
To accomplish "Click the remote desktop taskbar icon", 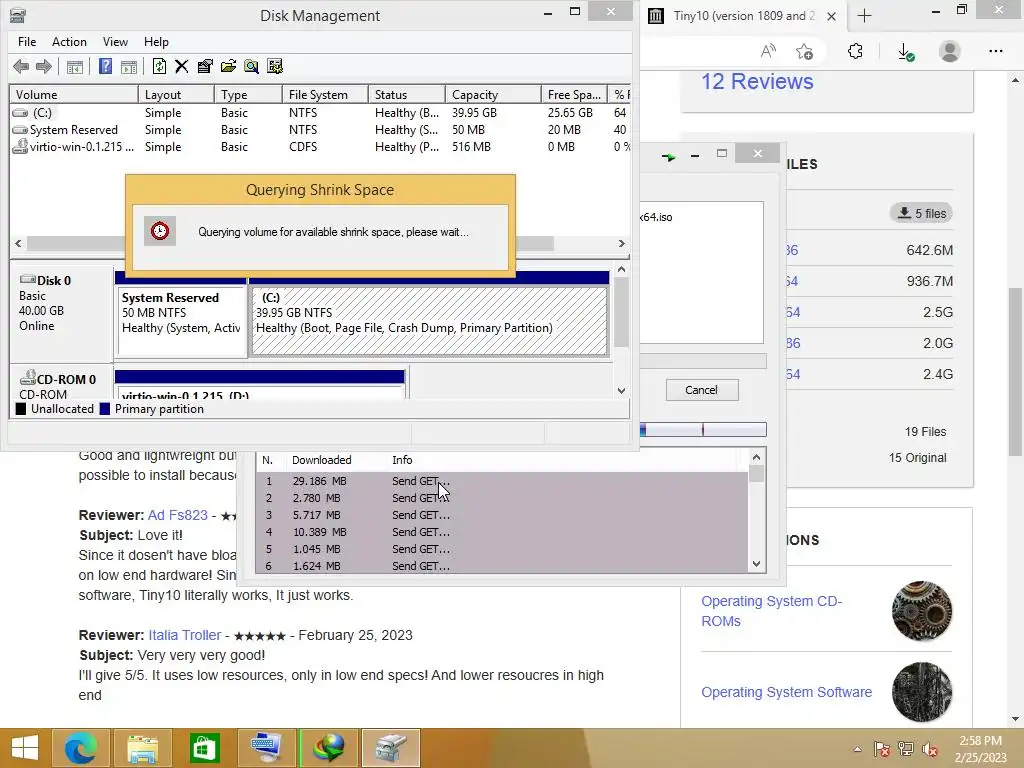I will point(266,748).
